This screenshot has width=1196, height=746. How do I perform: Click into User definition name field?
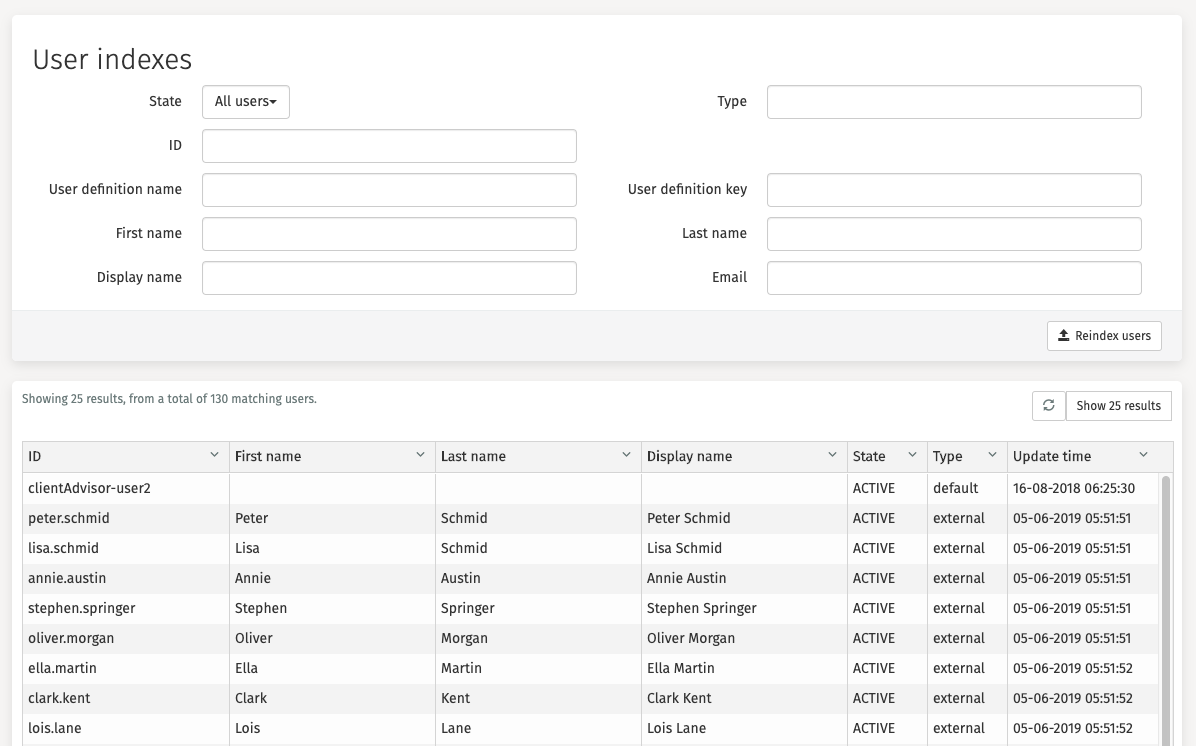pyautogui.click(x=389, y=190)
